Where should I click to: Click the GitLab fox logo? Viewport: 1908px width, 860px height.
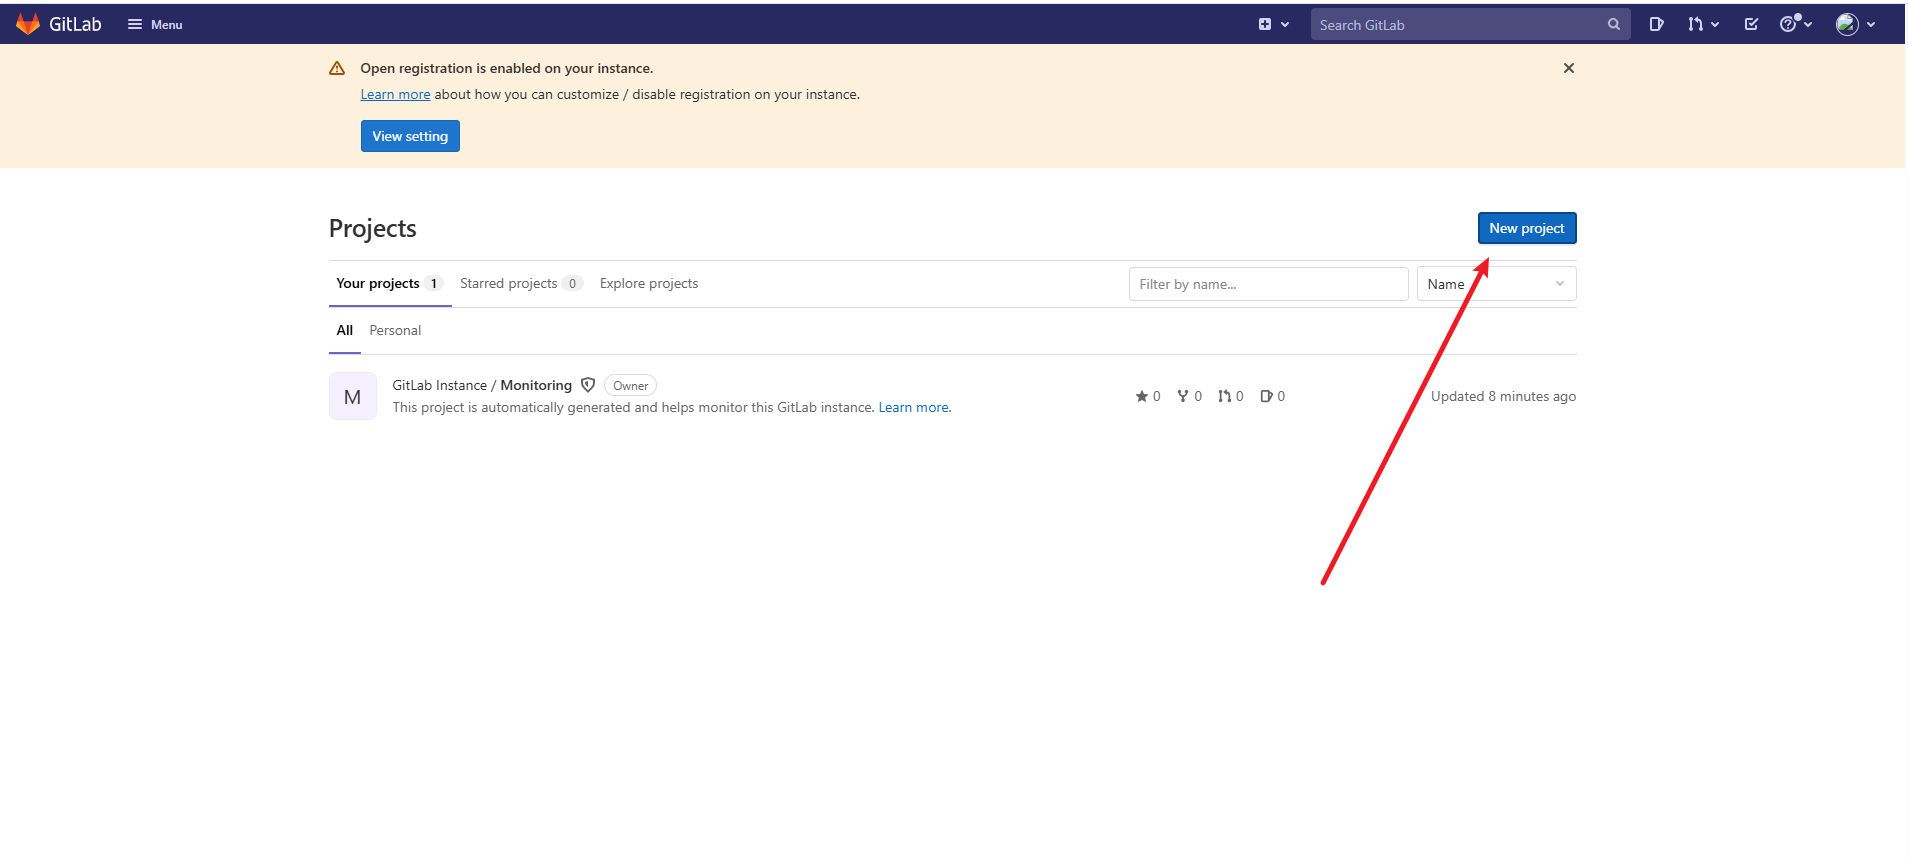tap(28, 24)
